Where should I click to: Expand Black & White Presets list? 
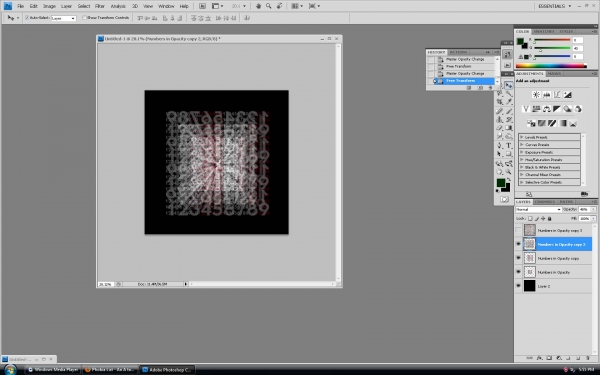coord(522,167)
